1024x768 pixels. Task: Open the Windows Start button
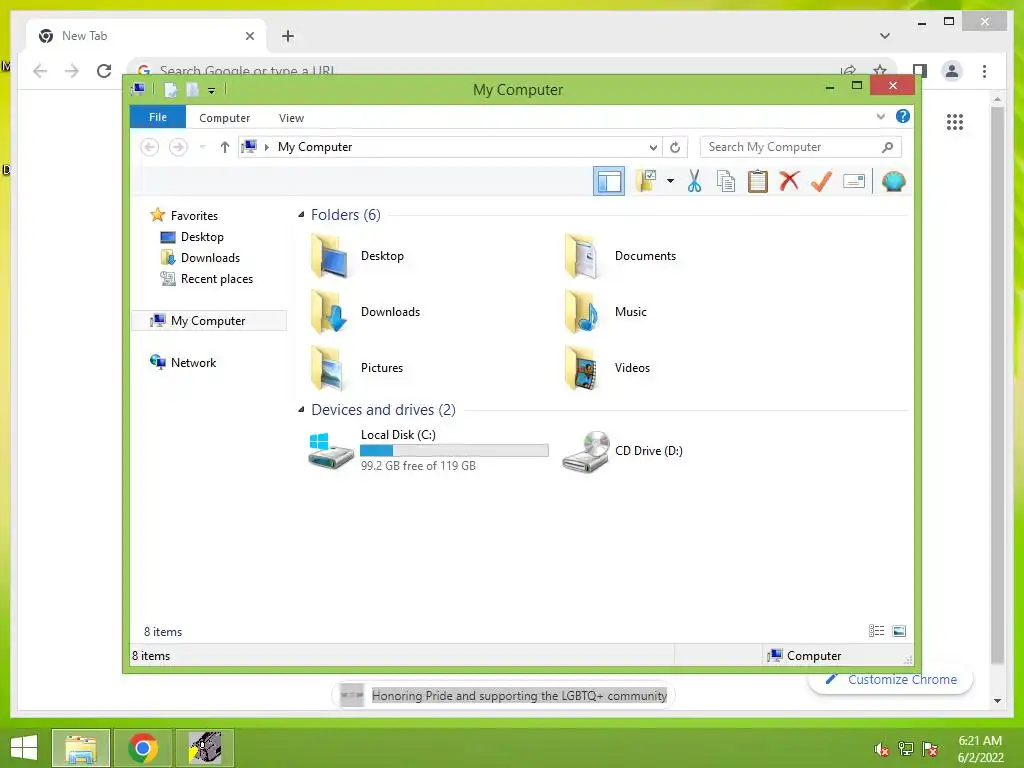click(24, 748)
